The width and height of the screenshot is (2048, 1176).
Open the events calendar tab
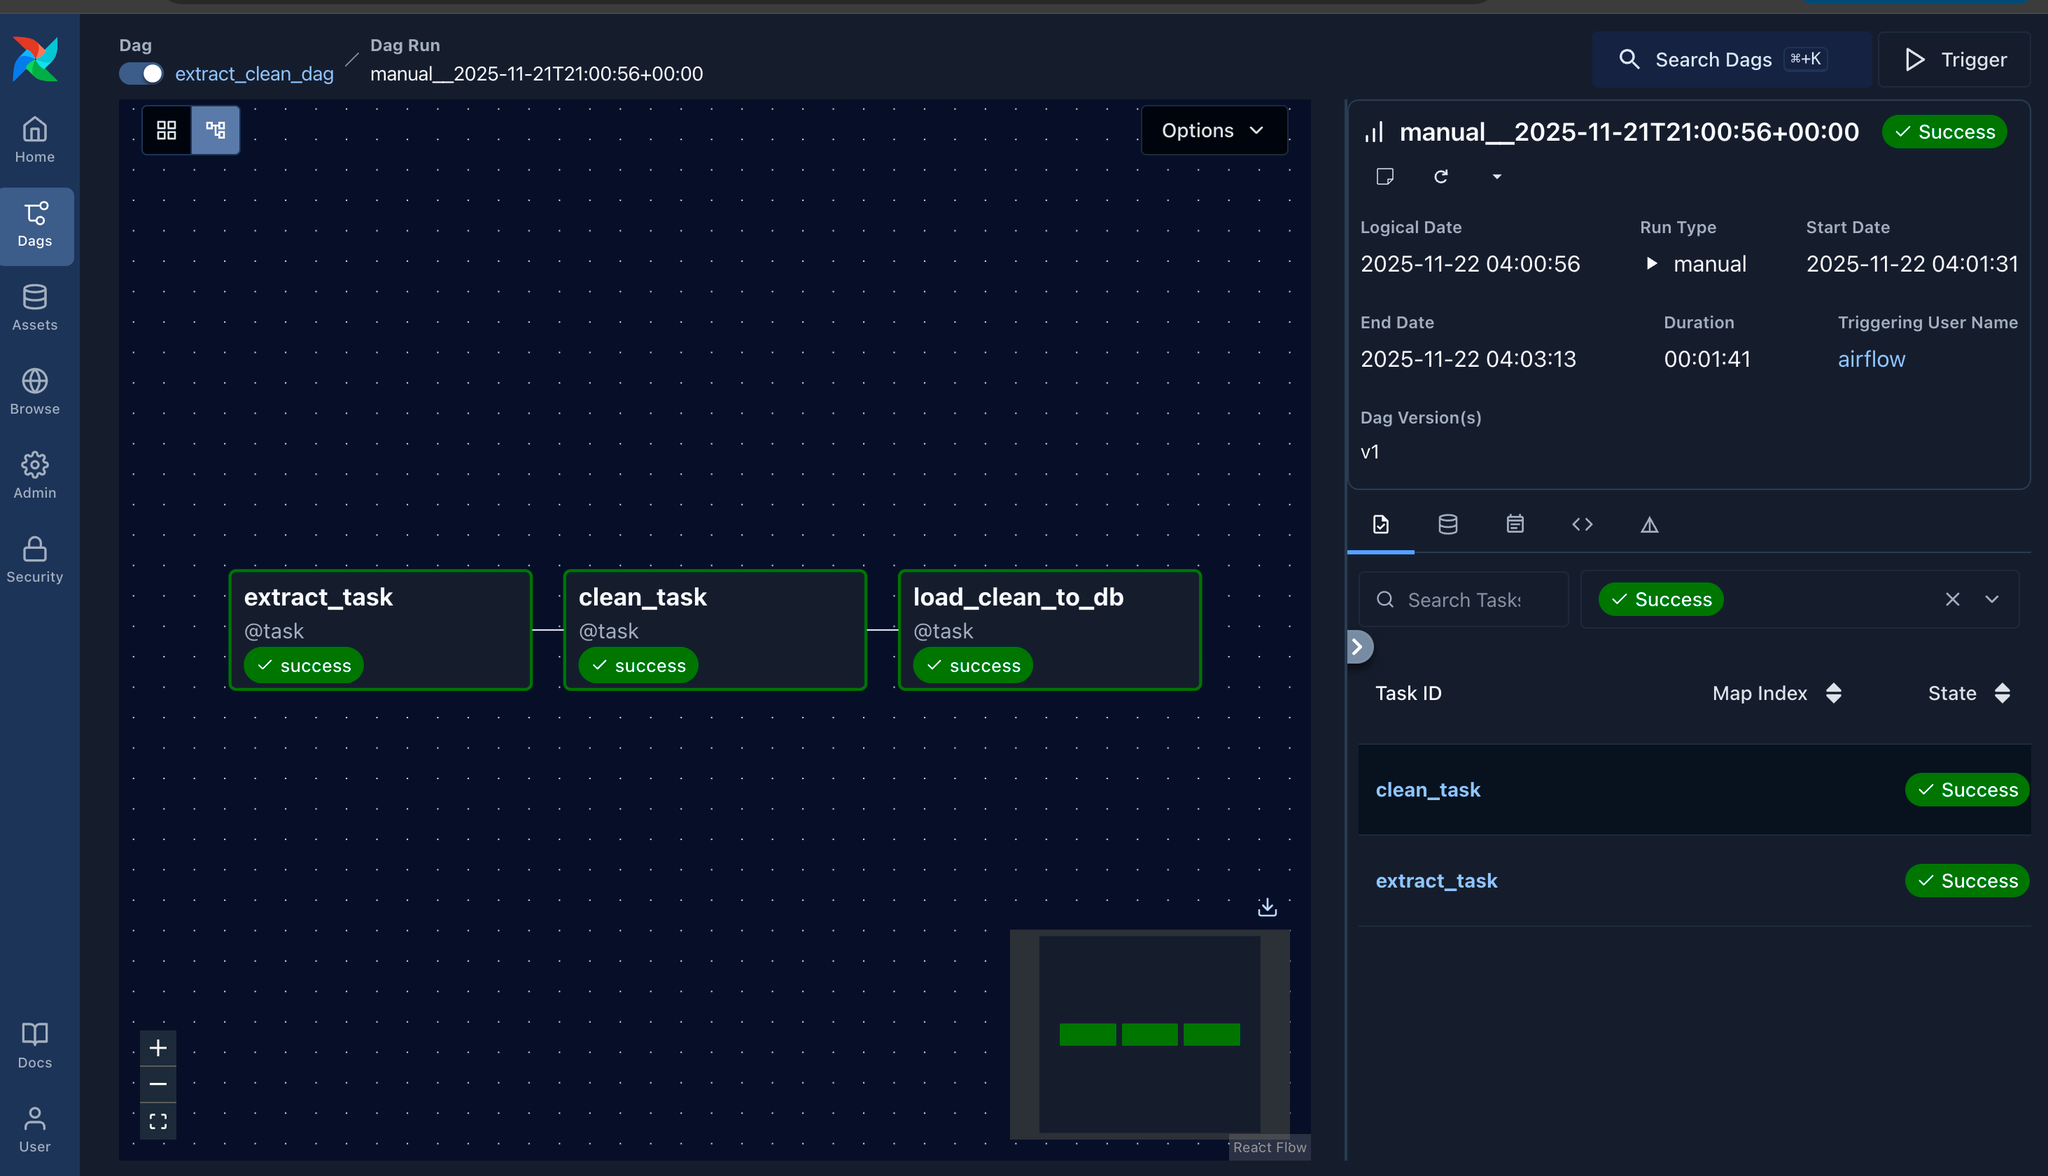[1515, 525]
